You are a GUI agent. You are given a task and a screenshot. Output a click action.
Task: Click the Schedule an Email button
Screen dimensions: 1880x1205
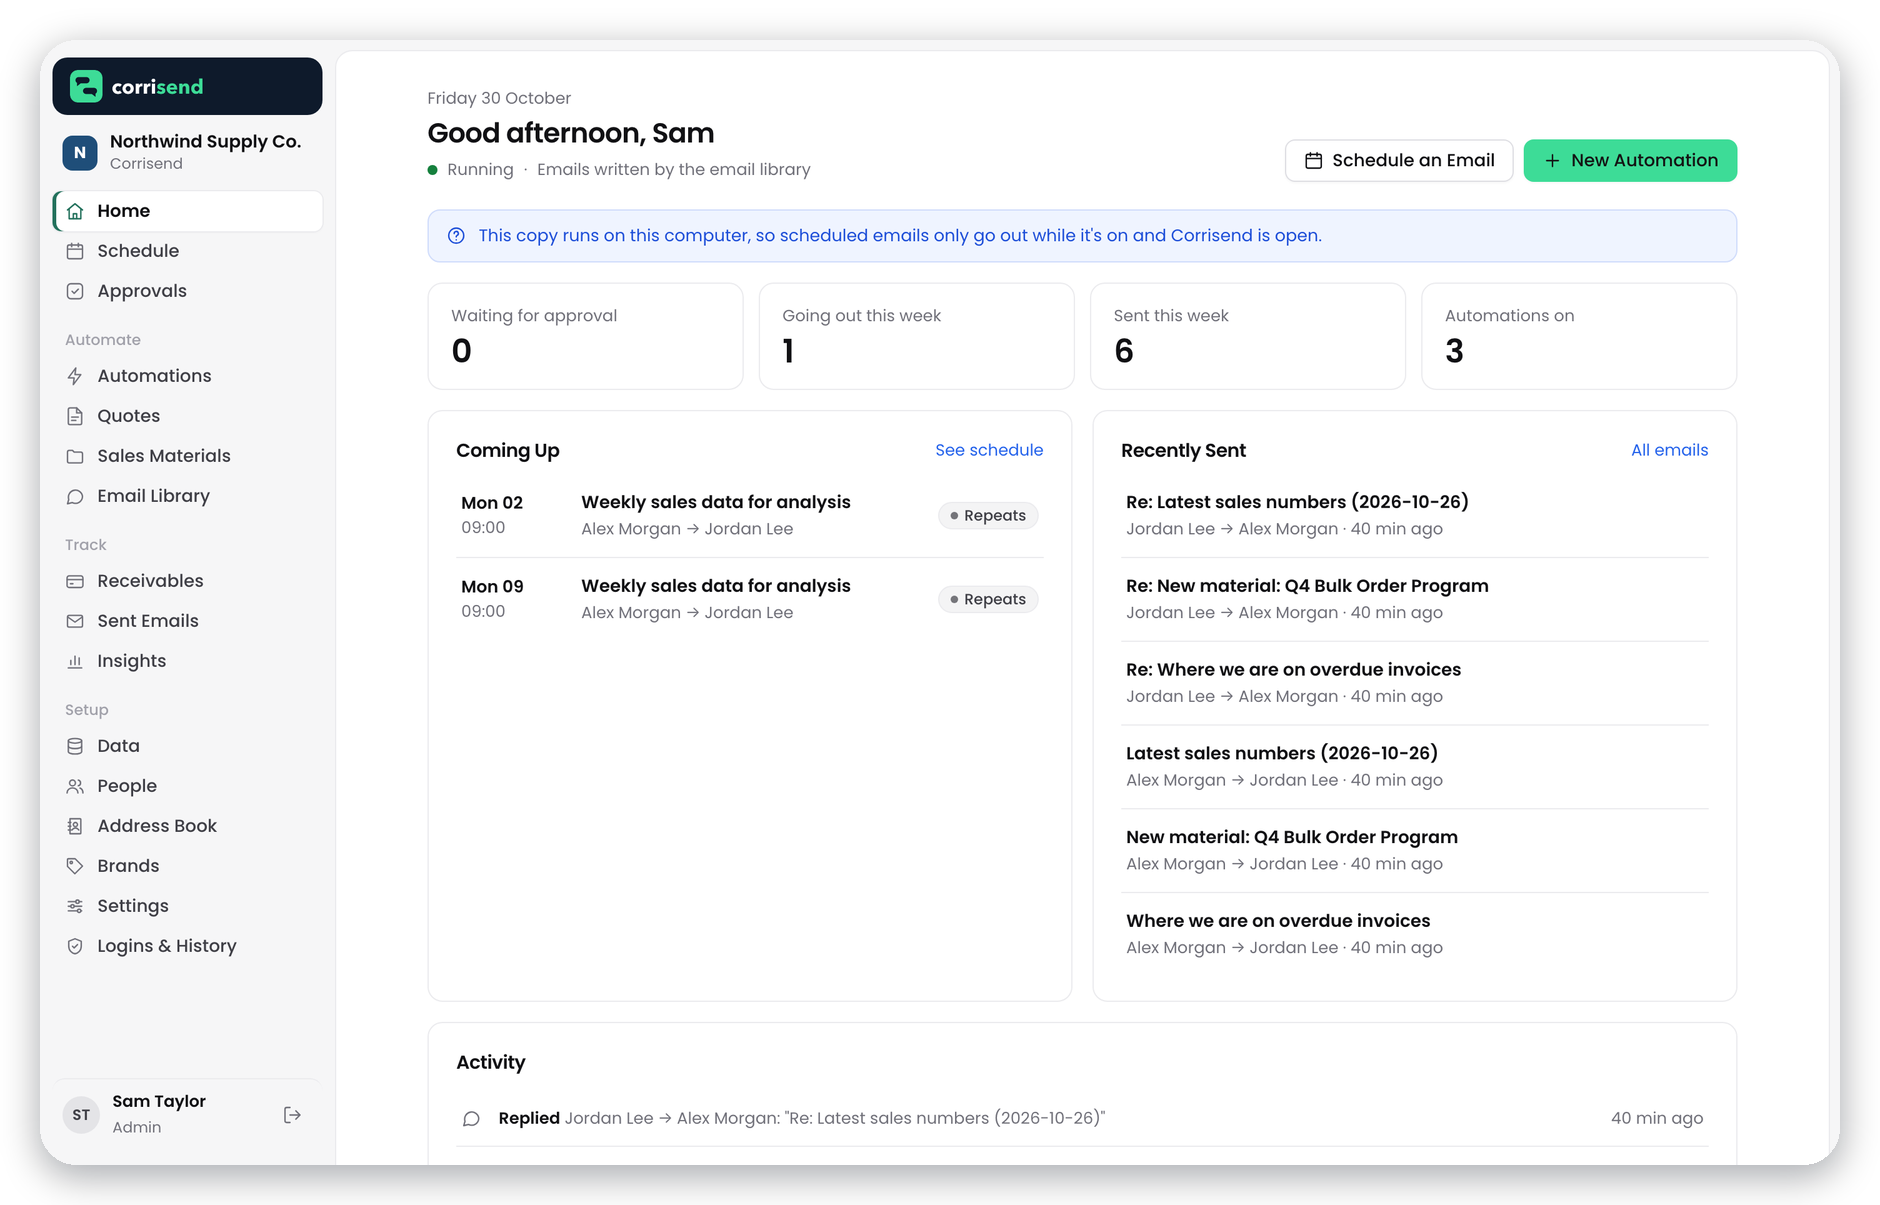tap(1399, 161)
